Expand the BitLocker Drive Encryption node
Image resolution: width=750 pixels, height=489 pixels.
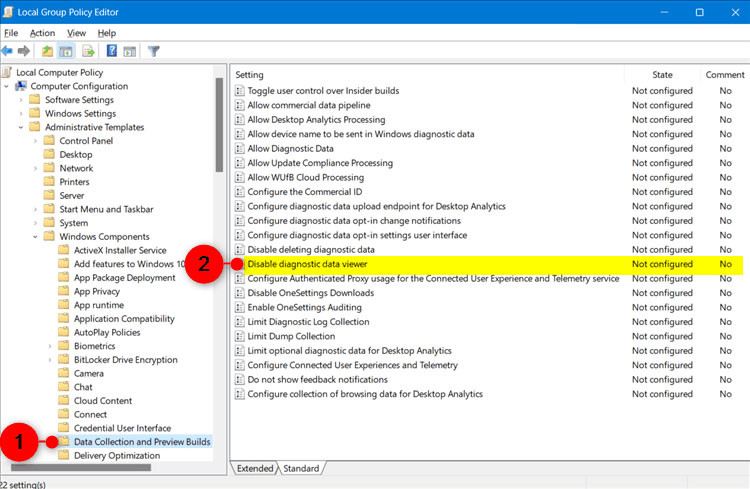tap(50, 359)
